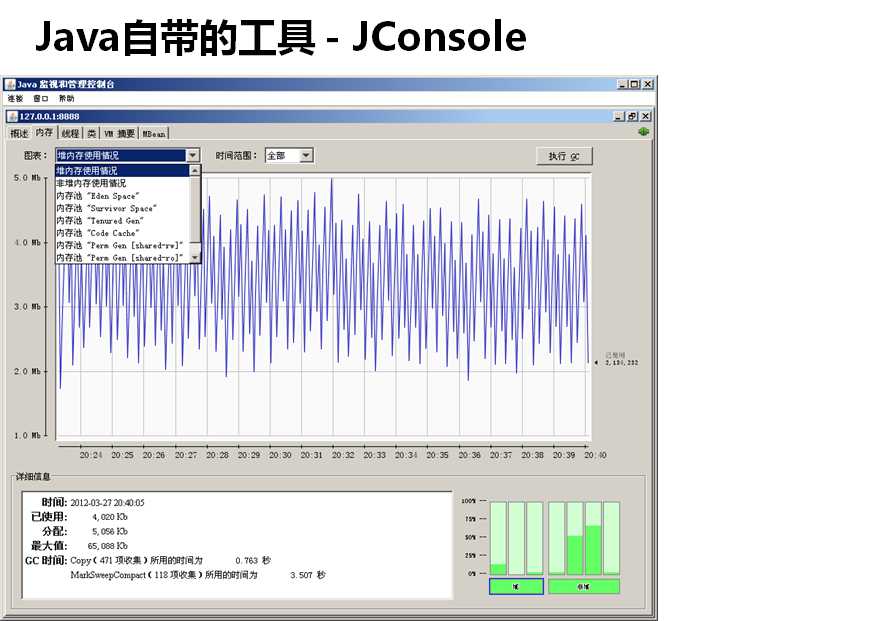Maximize the Java 监视和管理控制台 window
Image resolution: width=892 pixels, height=621 pixels.
pos(635,84)
